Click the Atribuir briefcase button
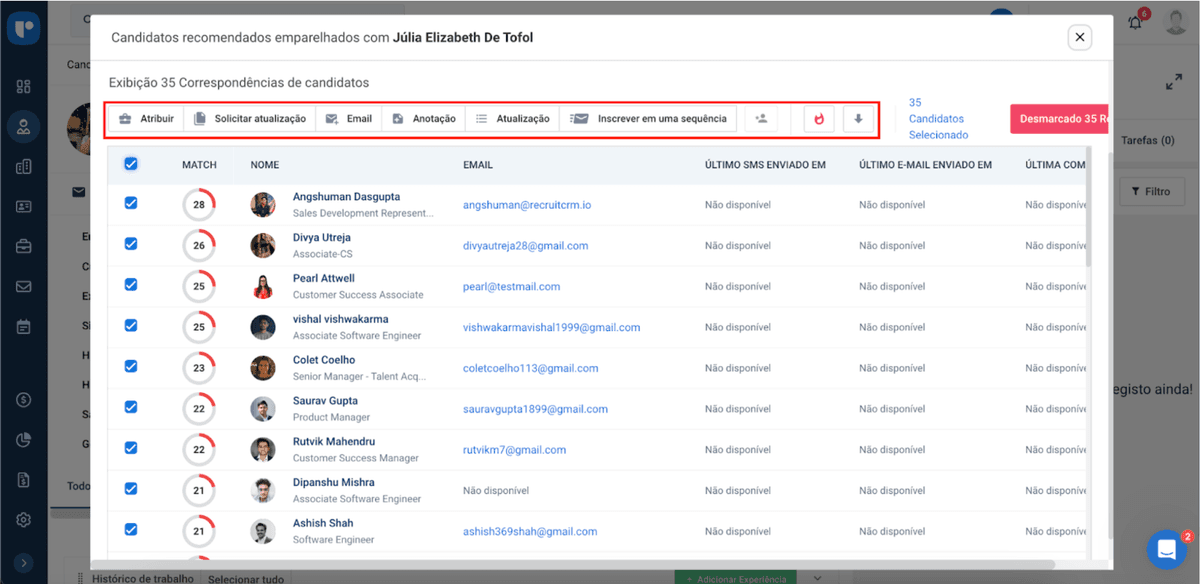Image resolution: width=1200 pixels, height=584 pixels. (146, 119)
